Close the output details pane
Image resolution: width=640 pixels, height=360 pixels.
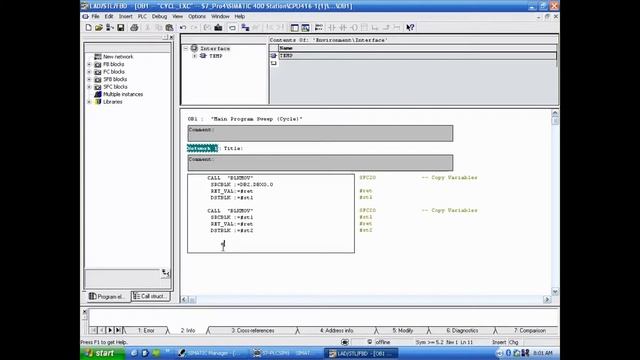[x=84, y=312]
